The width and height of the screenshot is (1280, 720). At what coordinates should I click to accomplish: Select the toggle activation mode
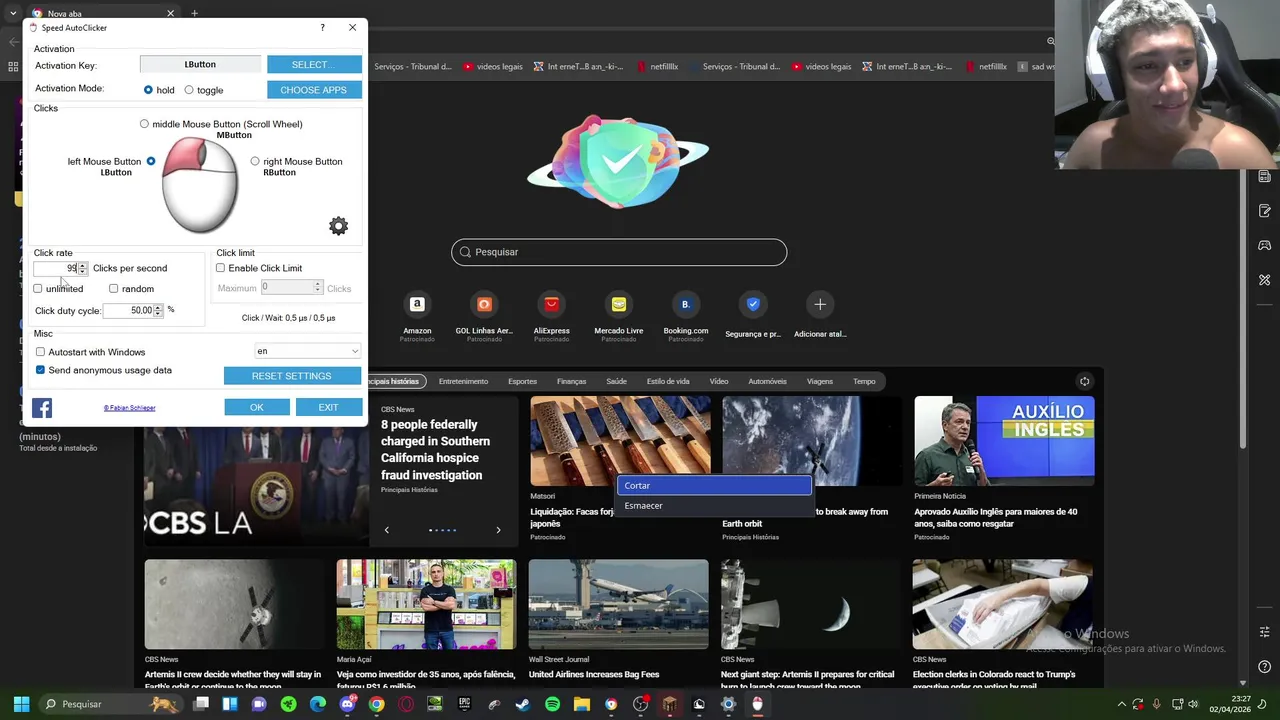(189, 90)
